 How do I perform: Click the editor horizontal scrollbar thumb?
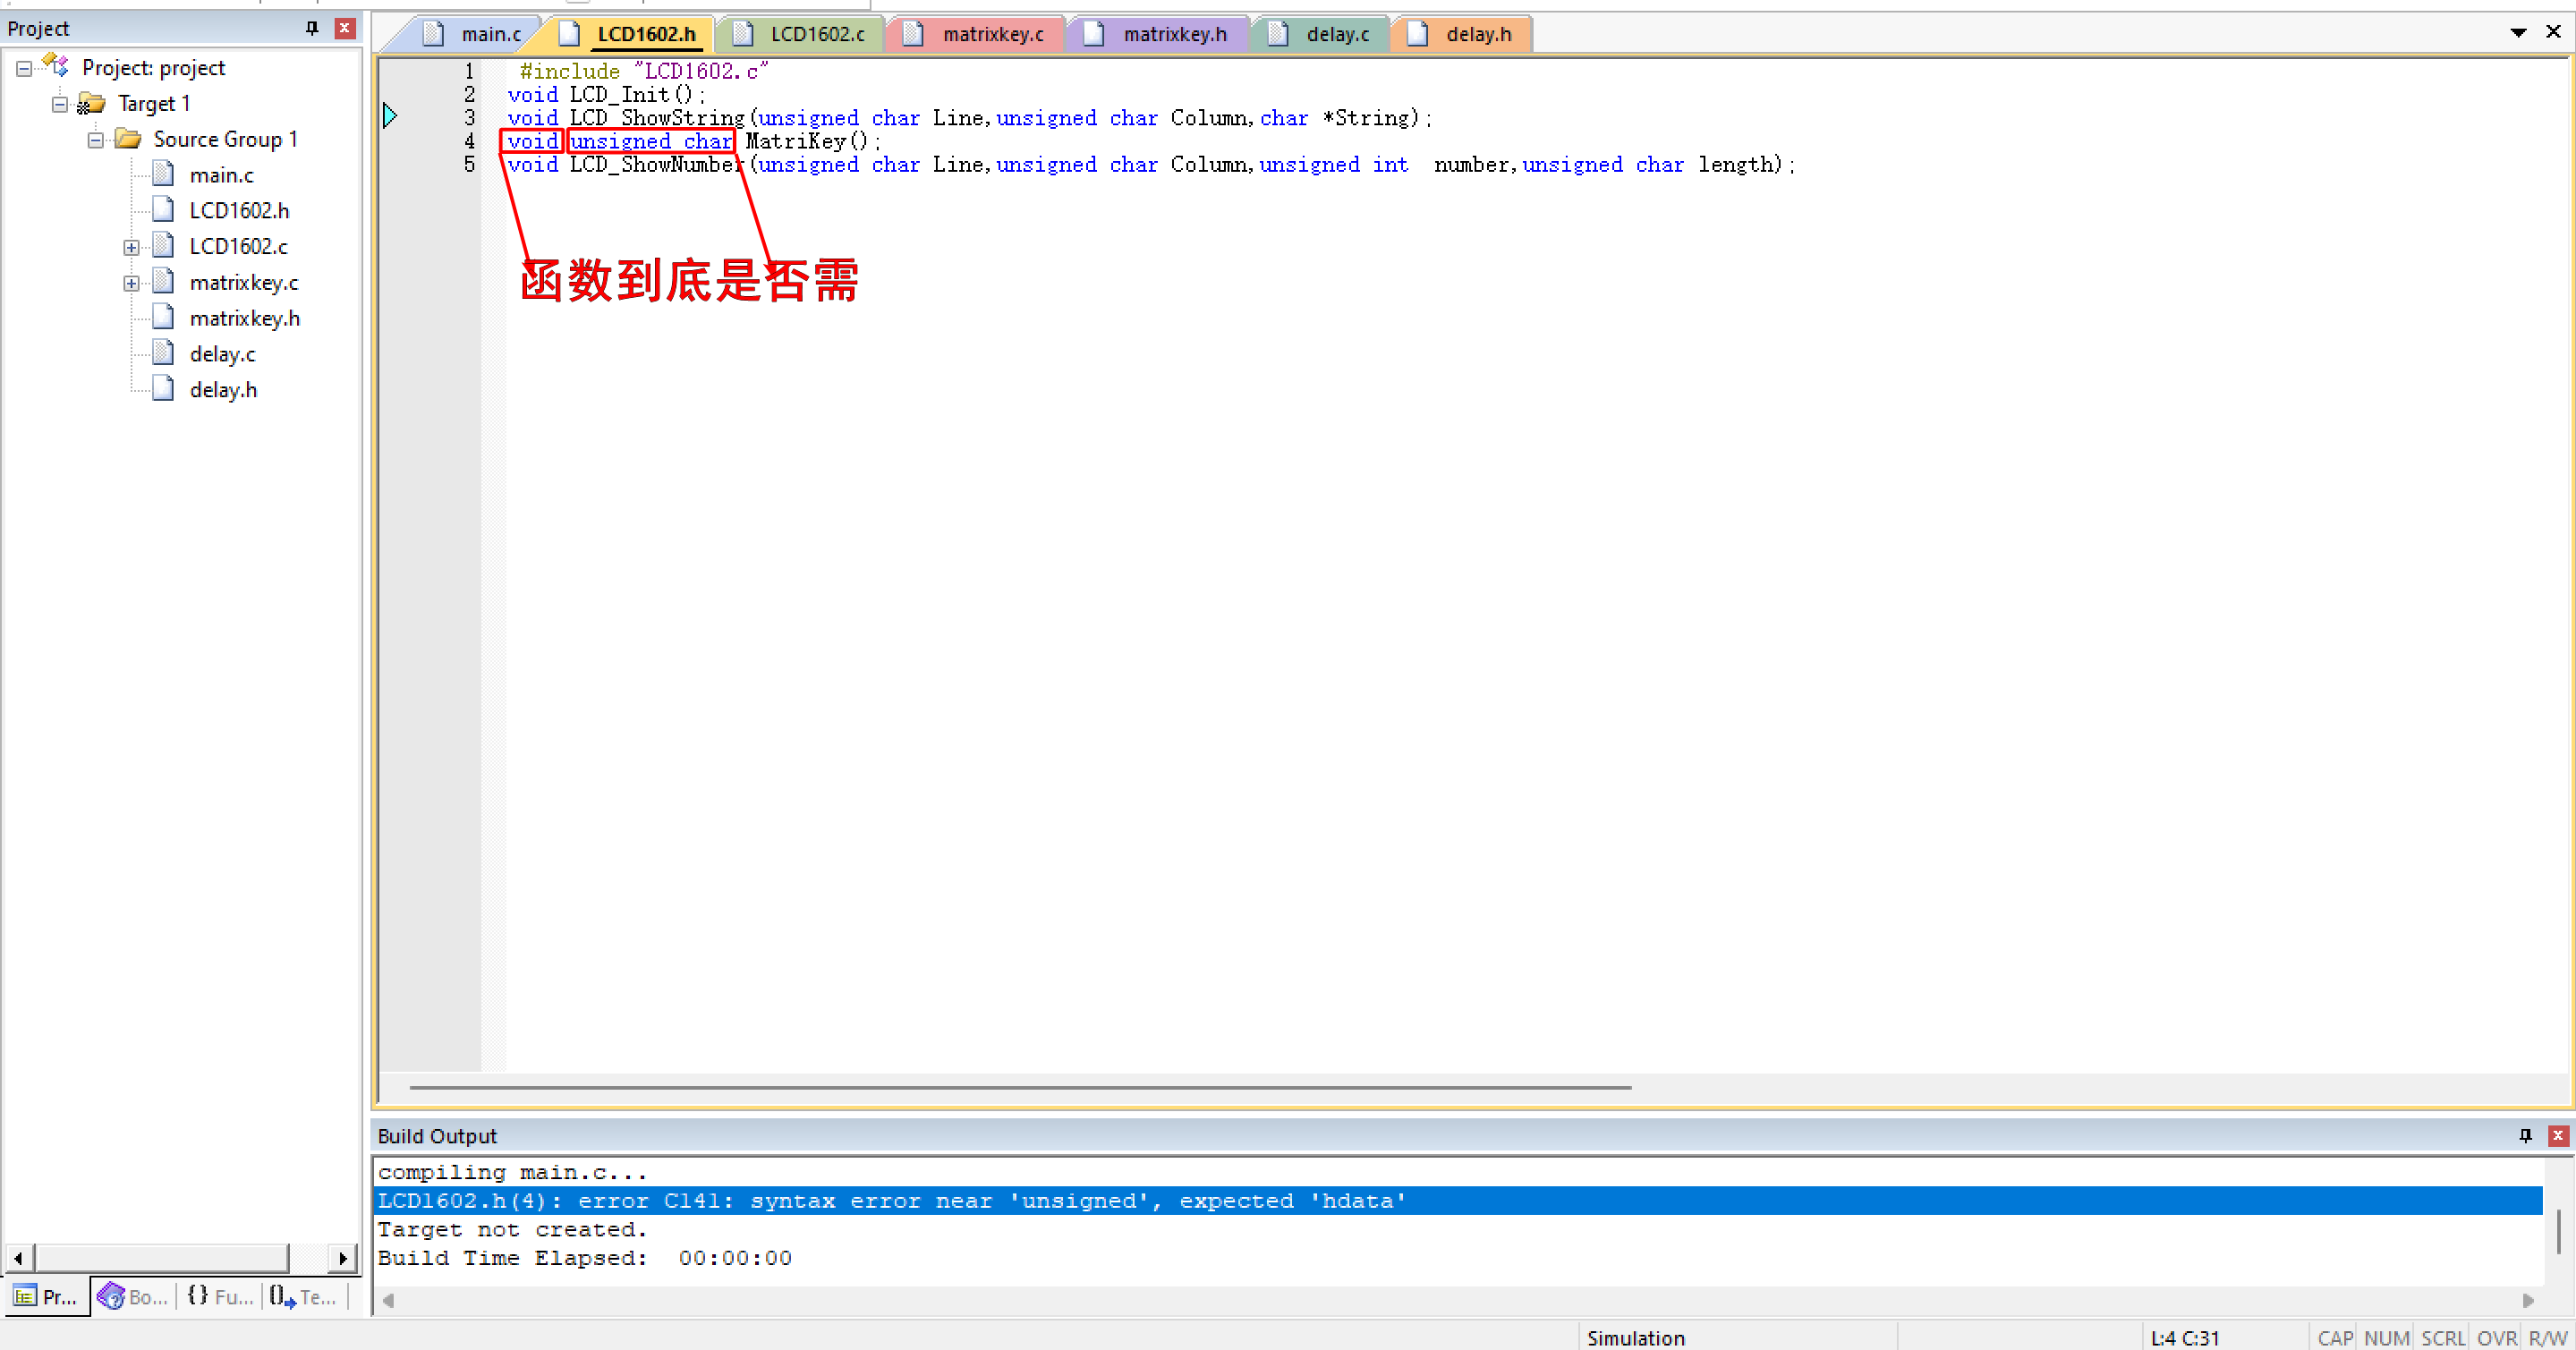point(1020,1087)
